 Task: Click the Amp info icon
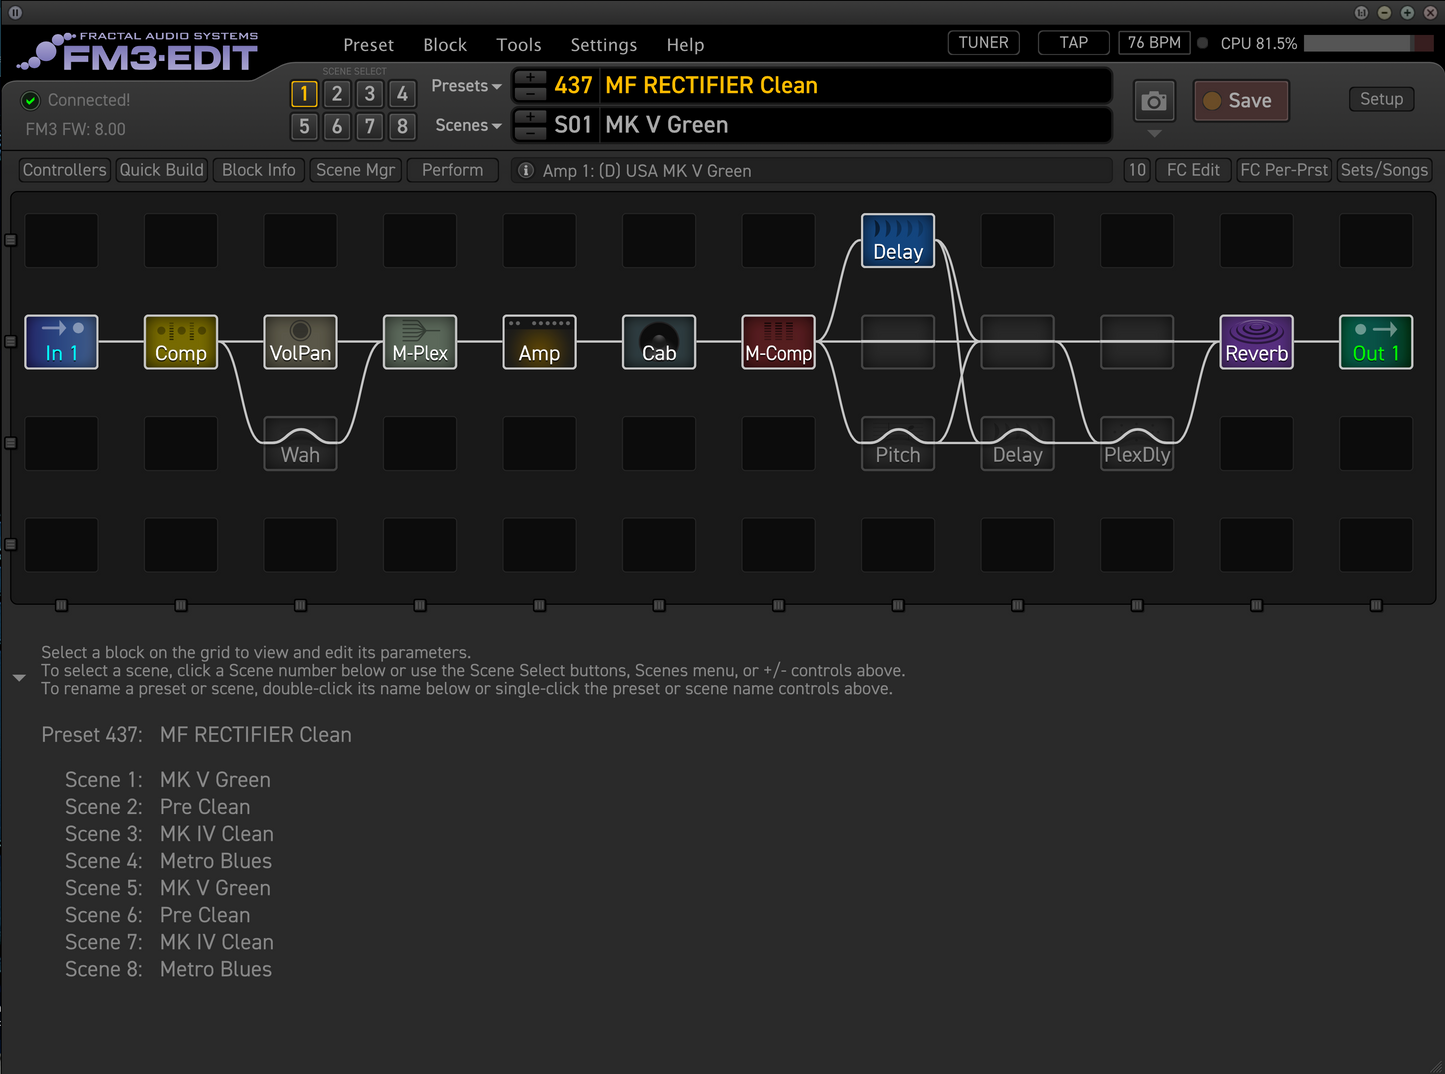[x=525, y=171]
